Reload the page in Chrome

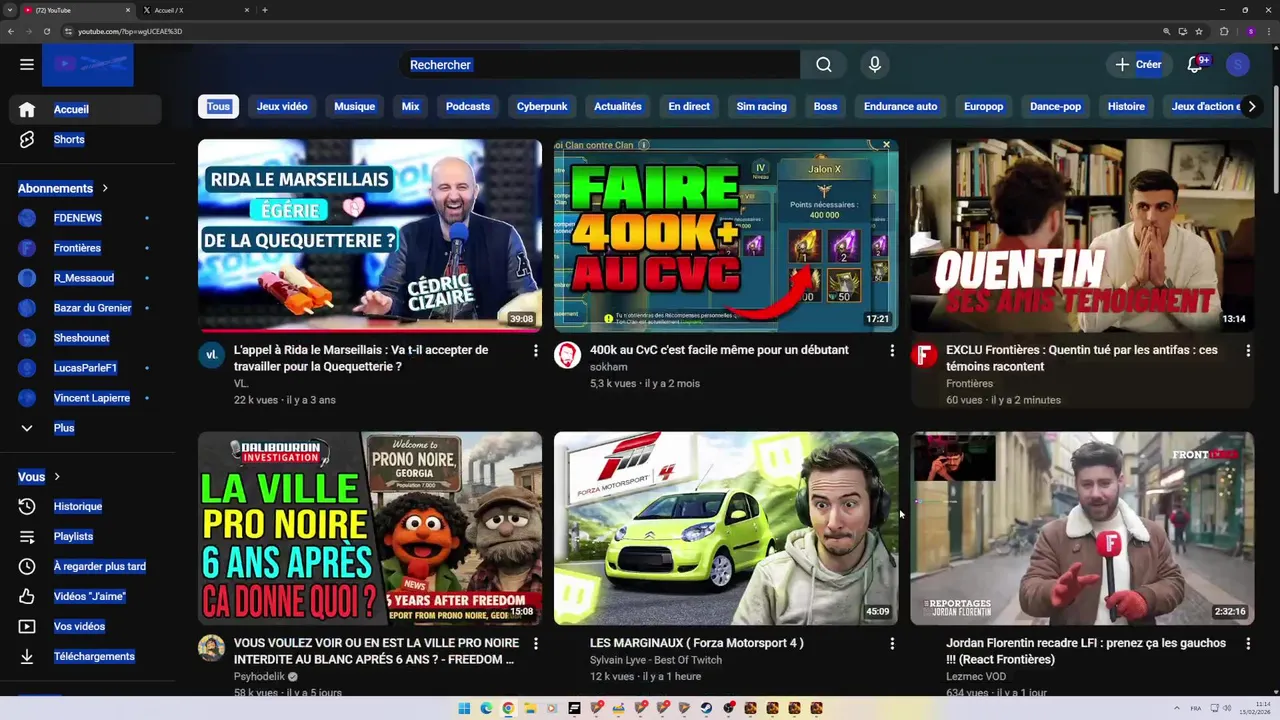pos(46,31)
